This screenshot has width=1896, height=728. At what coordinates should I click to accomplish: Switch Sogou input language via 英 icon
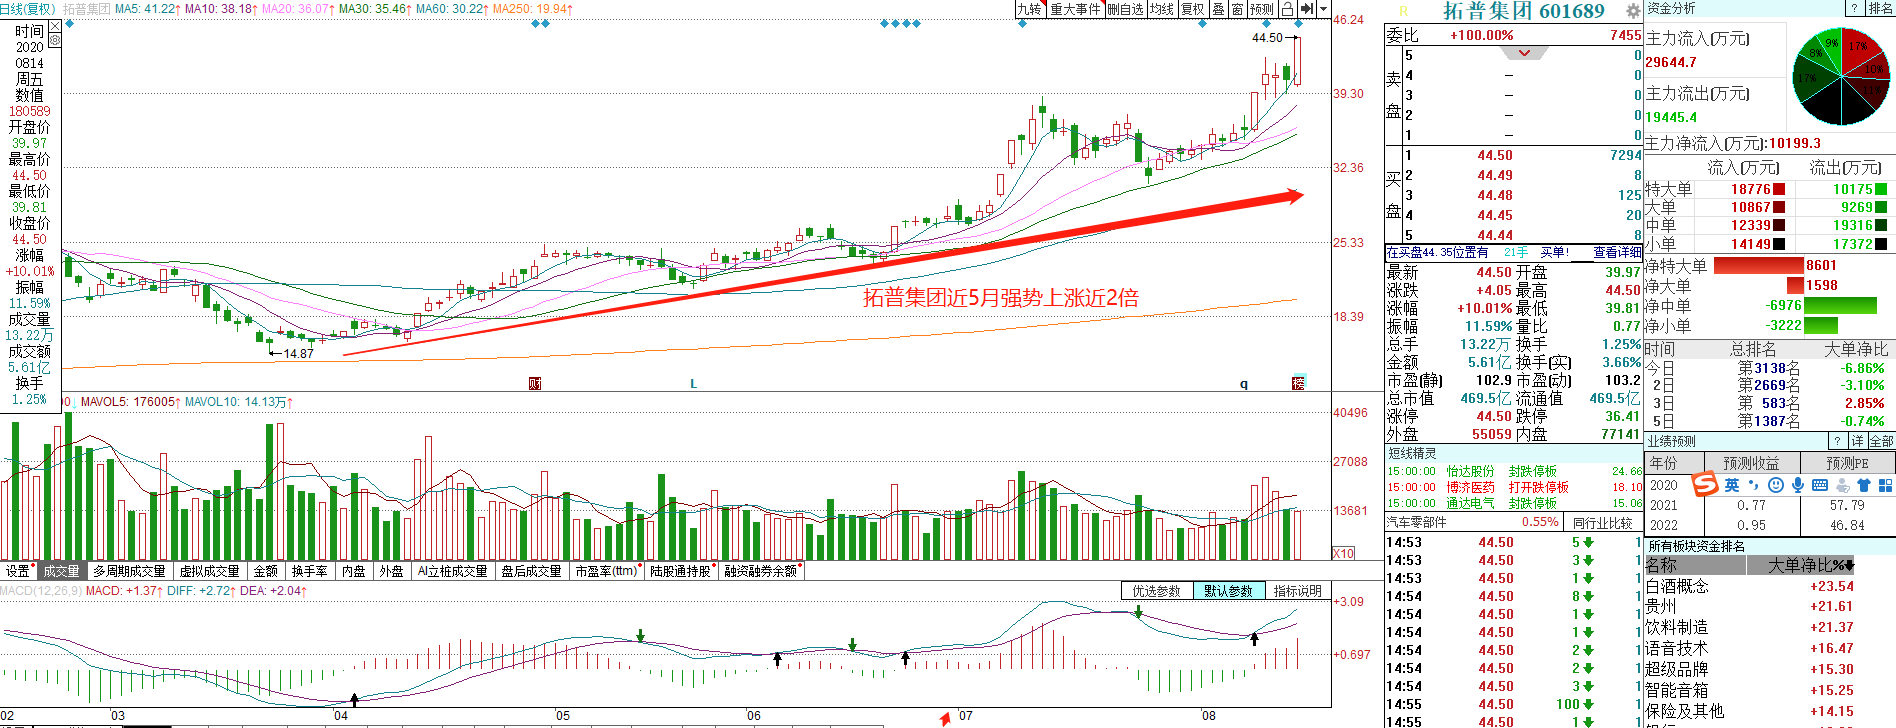[x=1732, y=485]
